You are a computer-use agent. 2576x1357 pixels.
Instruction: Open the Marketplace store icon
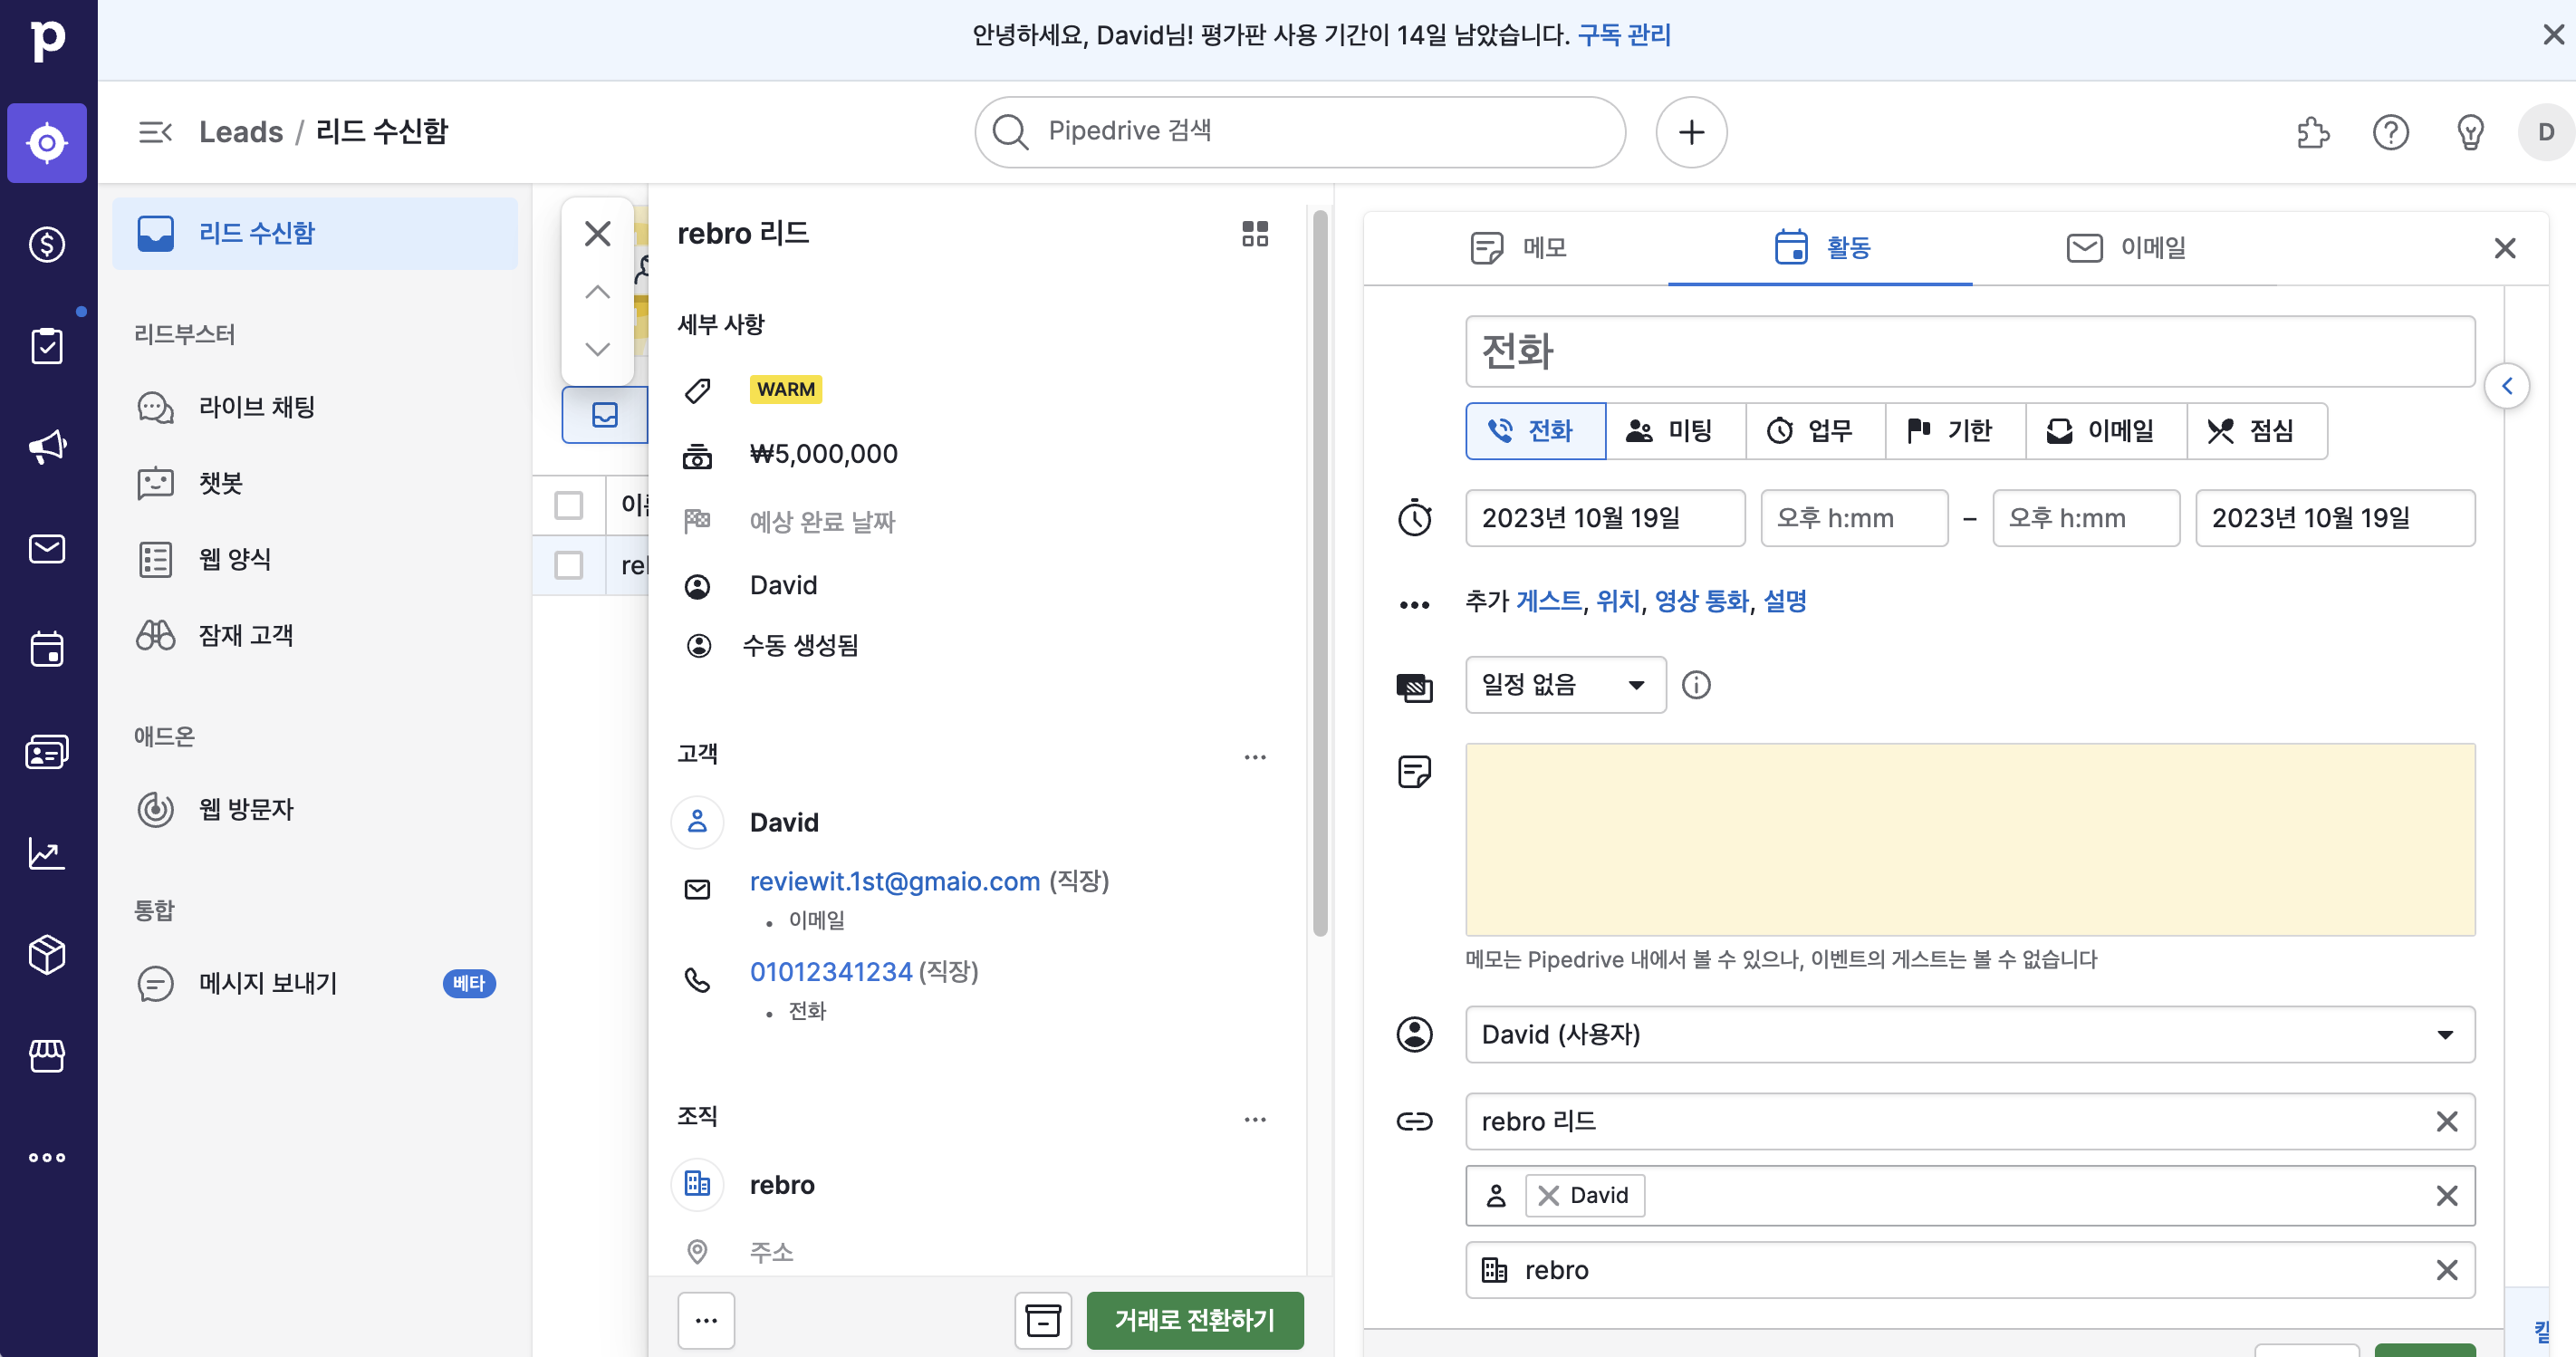pos(47,1055)
